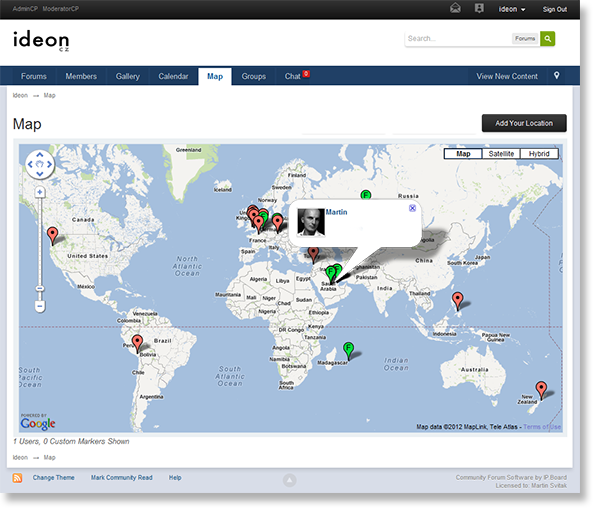Open the ModeratorCP link
The image size is (600, 515).
61,8
